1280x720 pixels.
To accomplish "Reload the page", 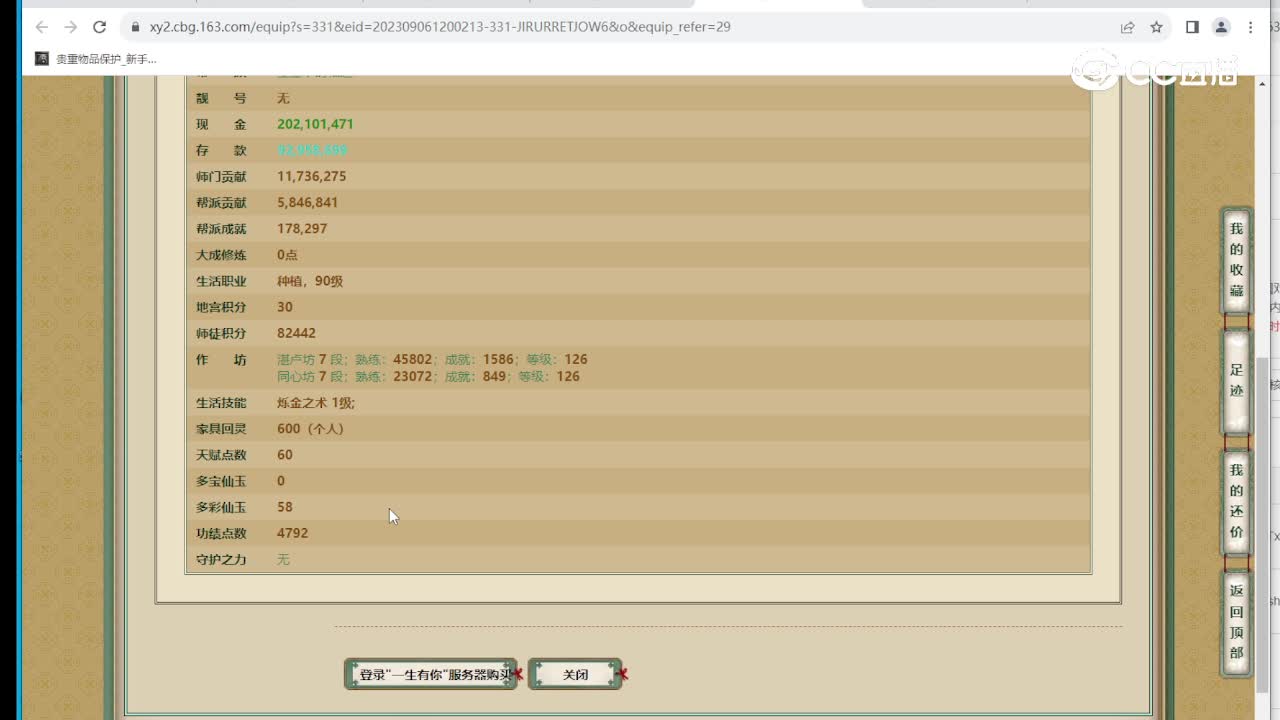I will click(x=99, y=27).
